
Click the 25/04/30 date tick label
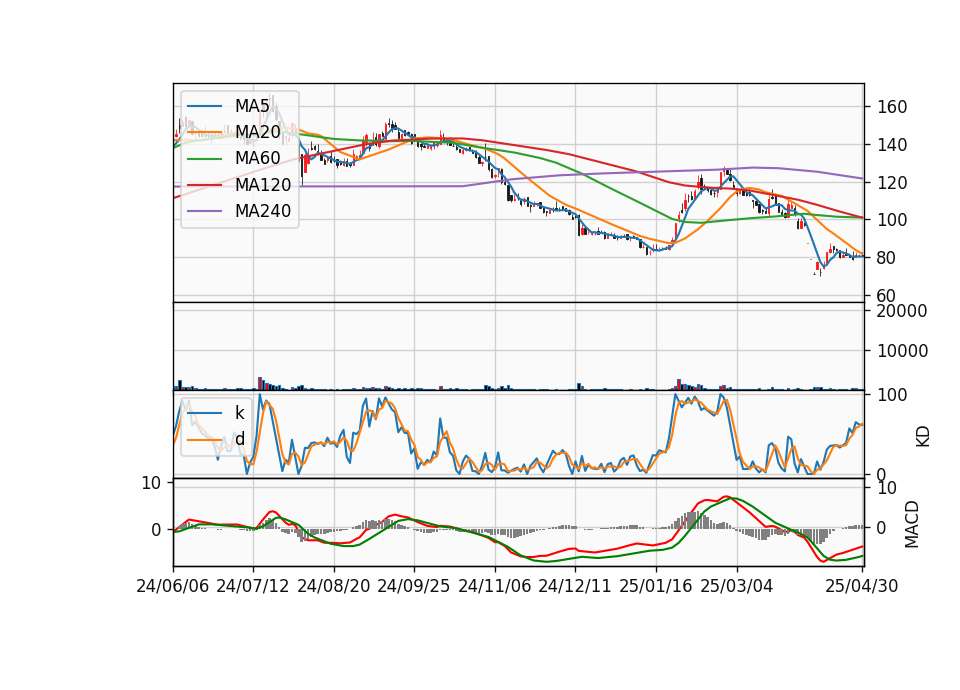(862, 586)
